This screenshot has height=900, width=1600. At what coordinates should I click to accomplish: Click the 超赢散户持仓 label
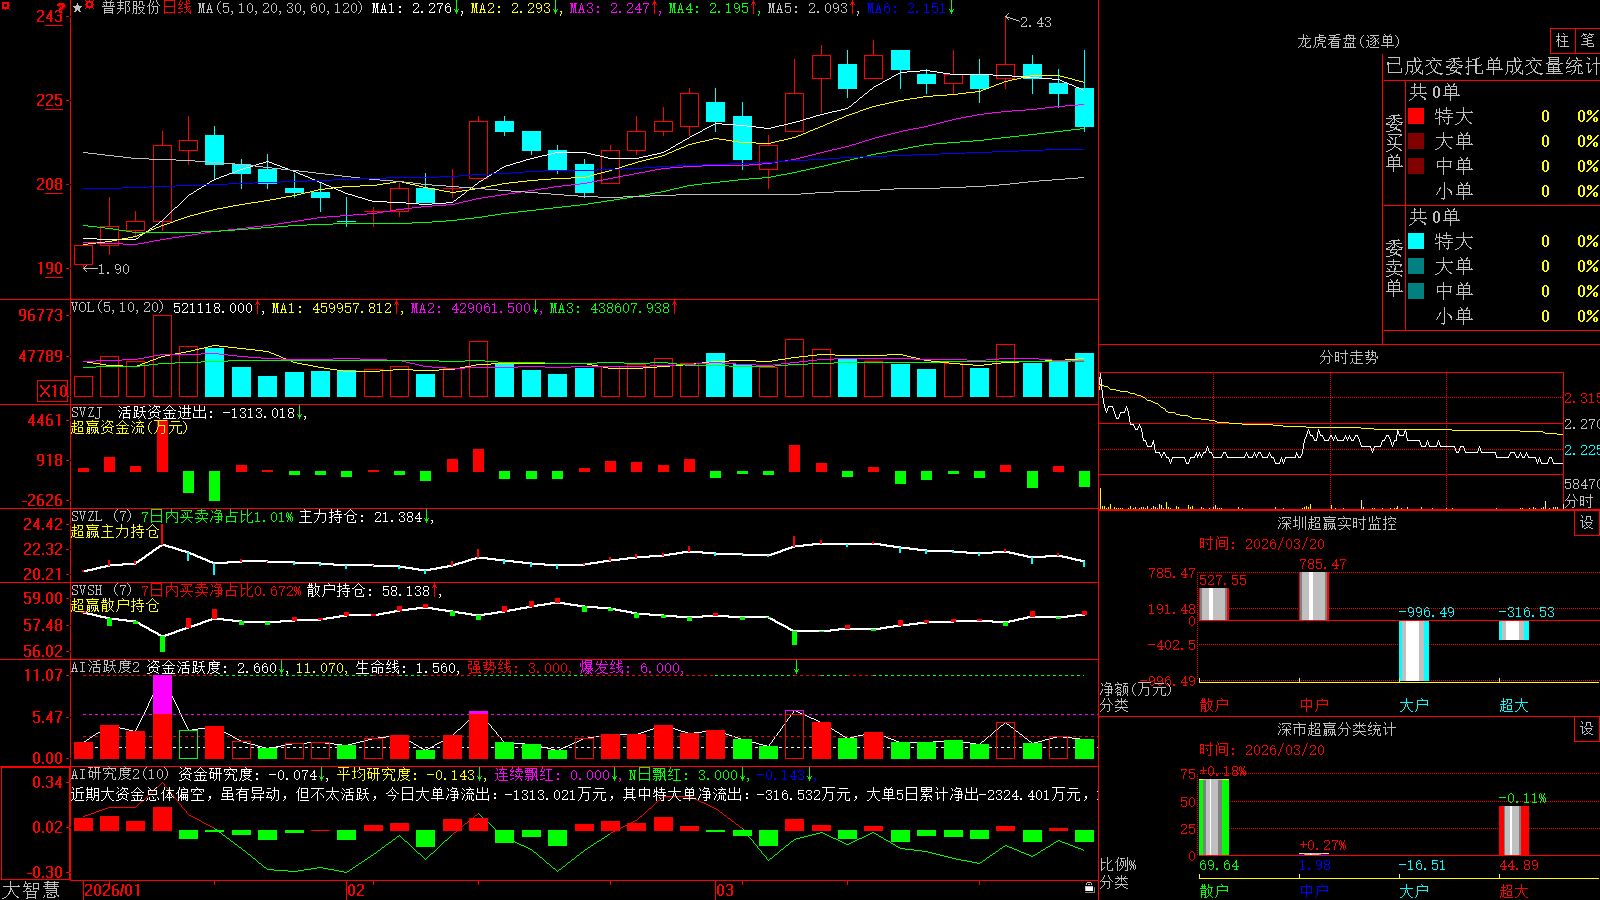(x=115, y=605)
